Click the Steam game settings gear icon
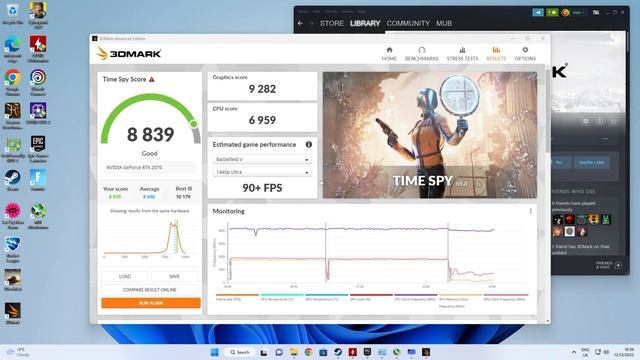The height and width of the screenshot is (360, 640). coord(586,121)
